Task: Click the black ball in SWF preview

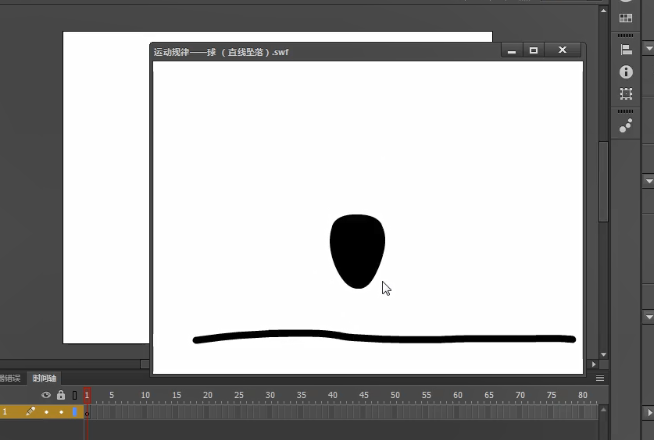Action: click(357, 251)
